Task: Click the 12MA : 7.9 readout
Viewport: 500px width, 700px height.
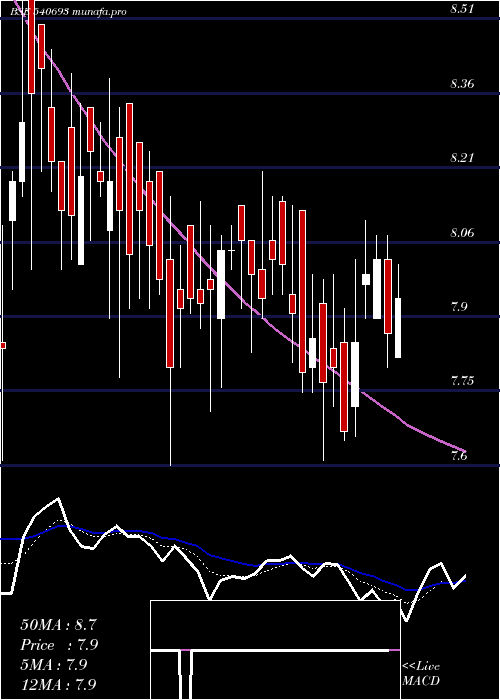Action: tap(58, 684)
